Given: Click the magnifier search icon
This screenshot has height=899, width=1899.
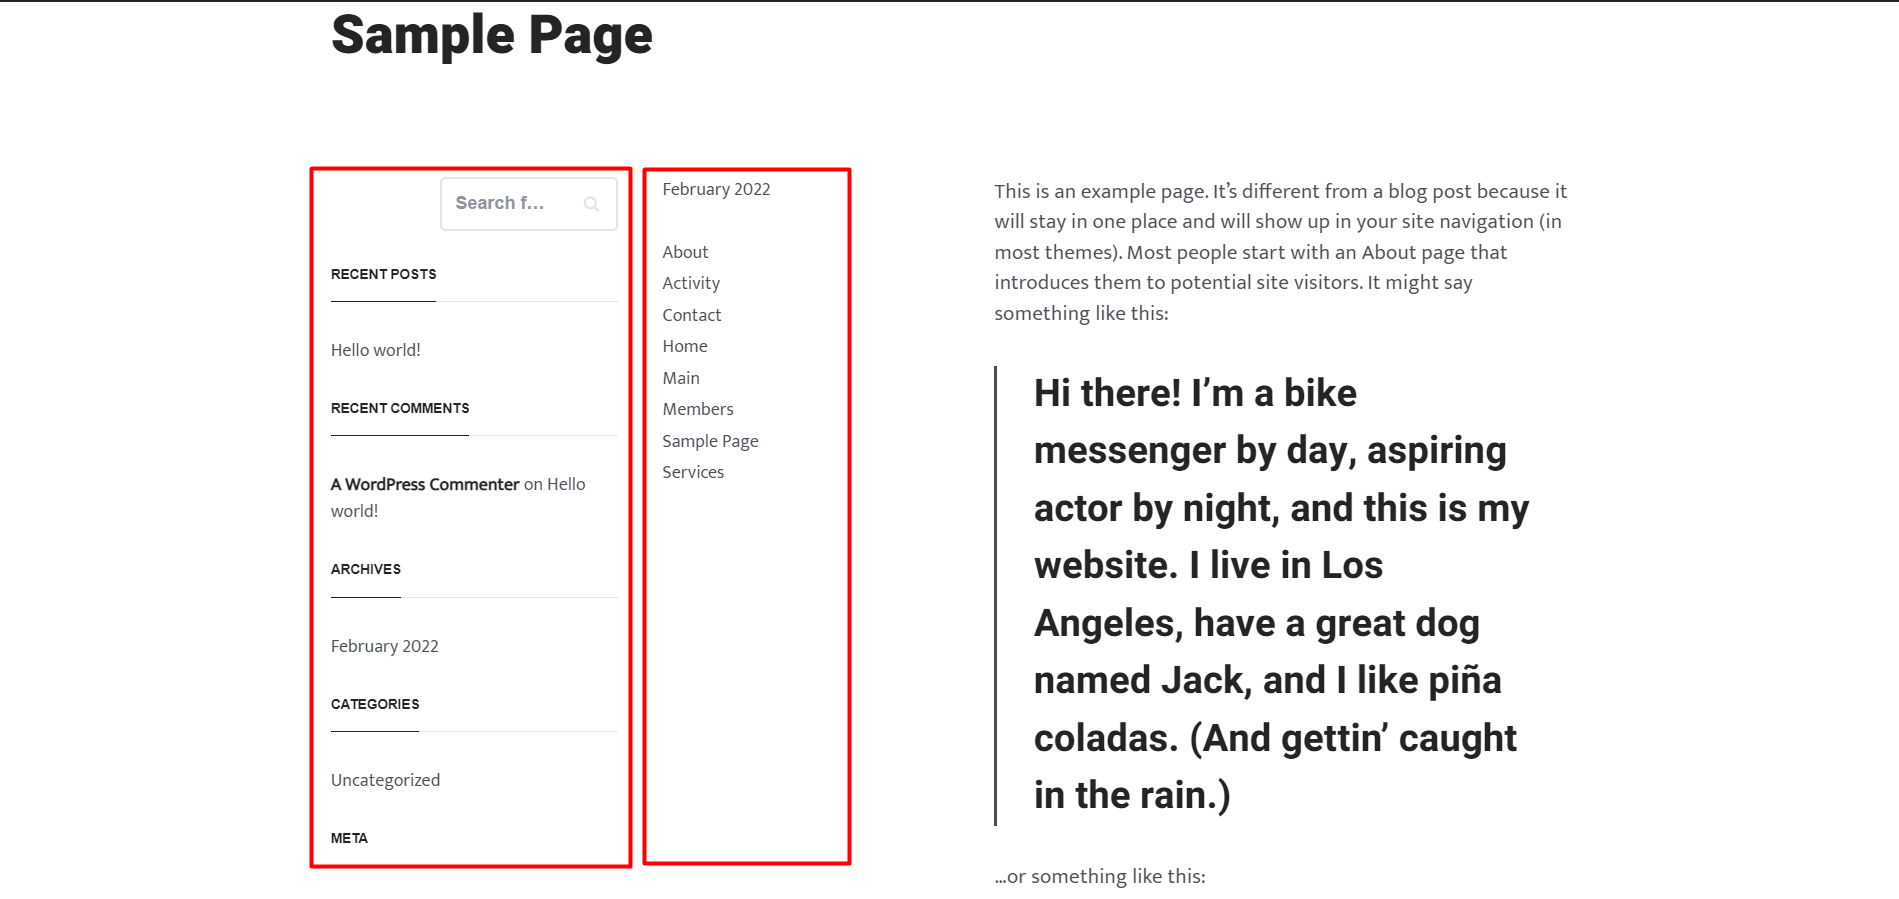Looking at the screenshot, I should click(x=591, y=204).
